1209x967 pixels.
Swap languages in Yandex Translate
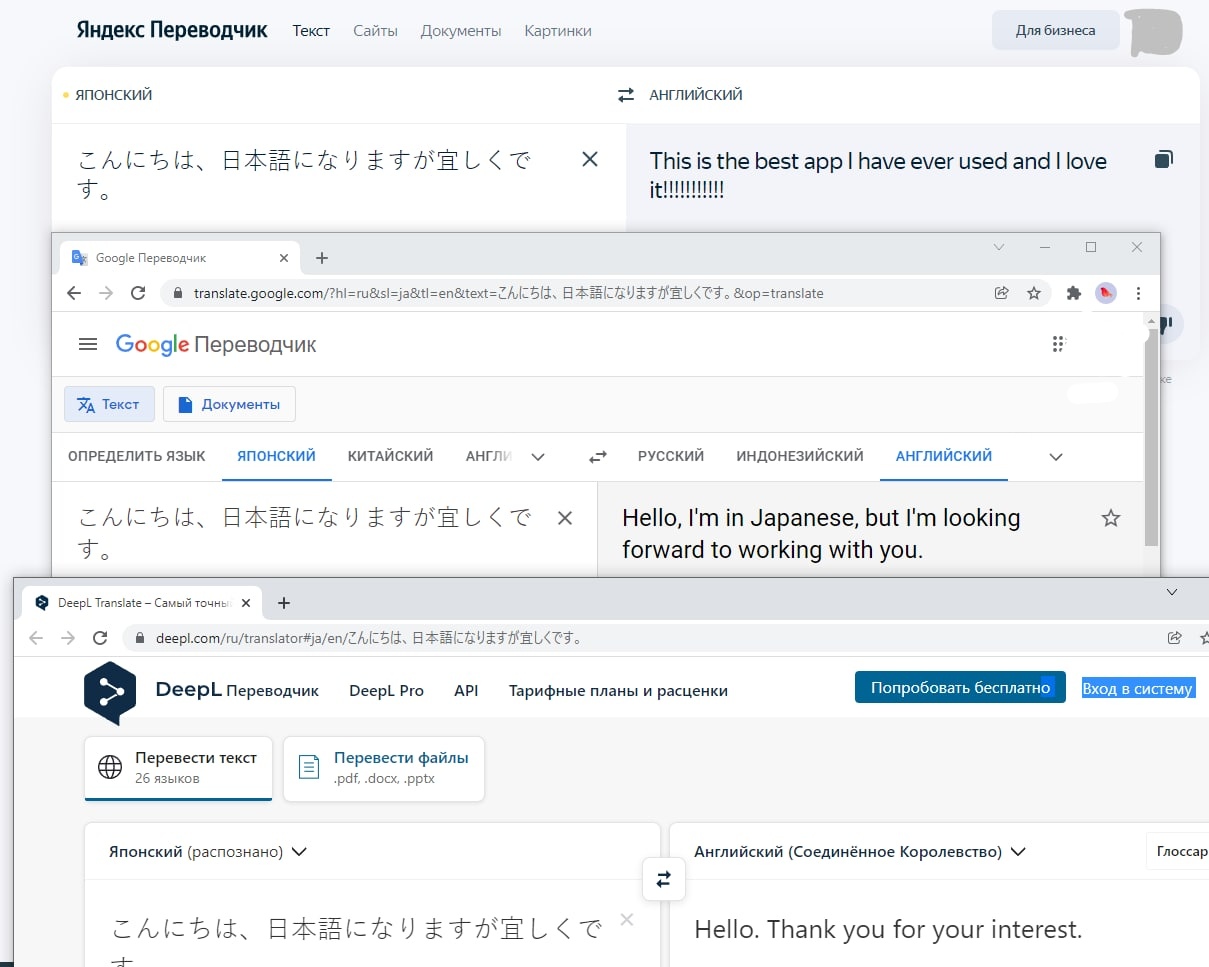[626, 95]
